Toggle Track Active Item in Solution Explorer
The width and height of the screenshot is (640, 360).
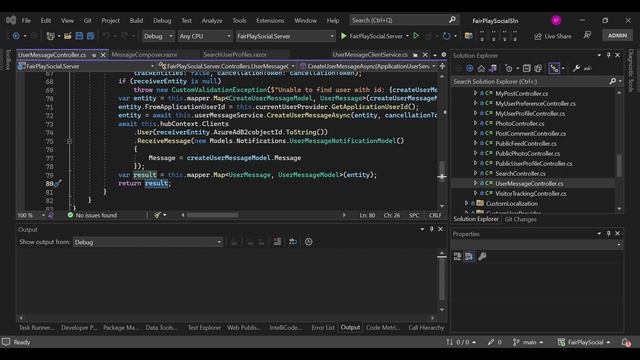click(x=554, y=69)
